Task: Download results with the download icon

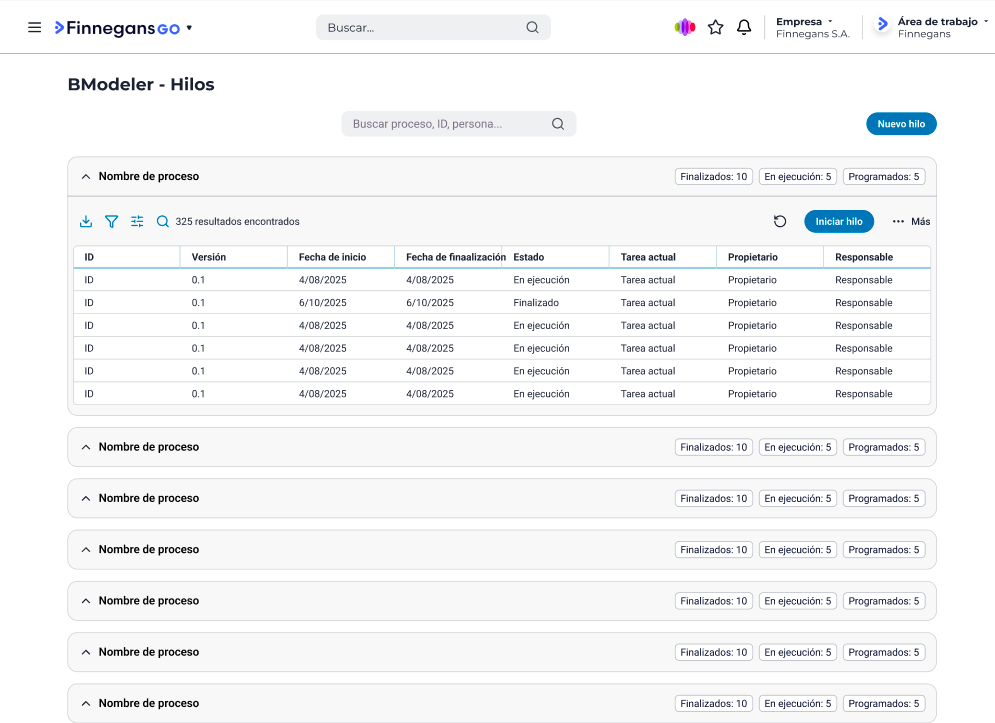Action: (x=86, y=222)
